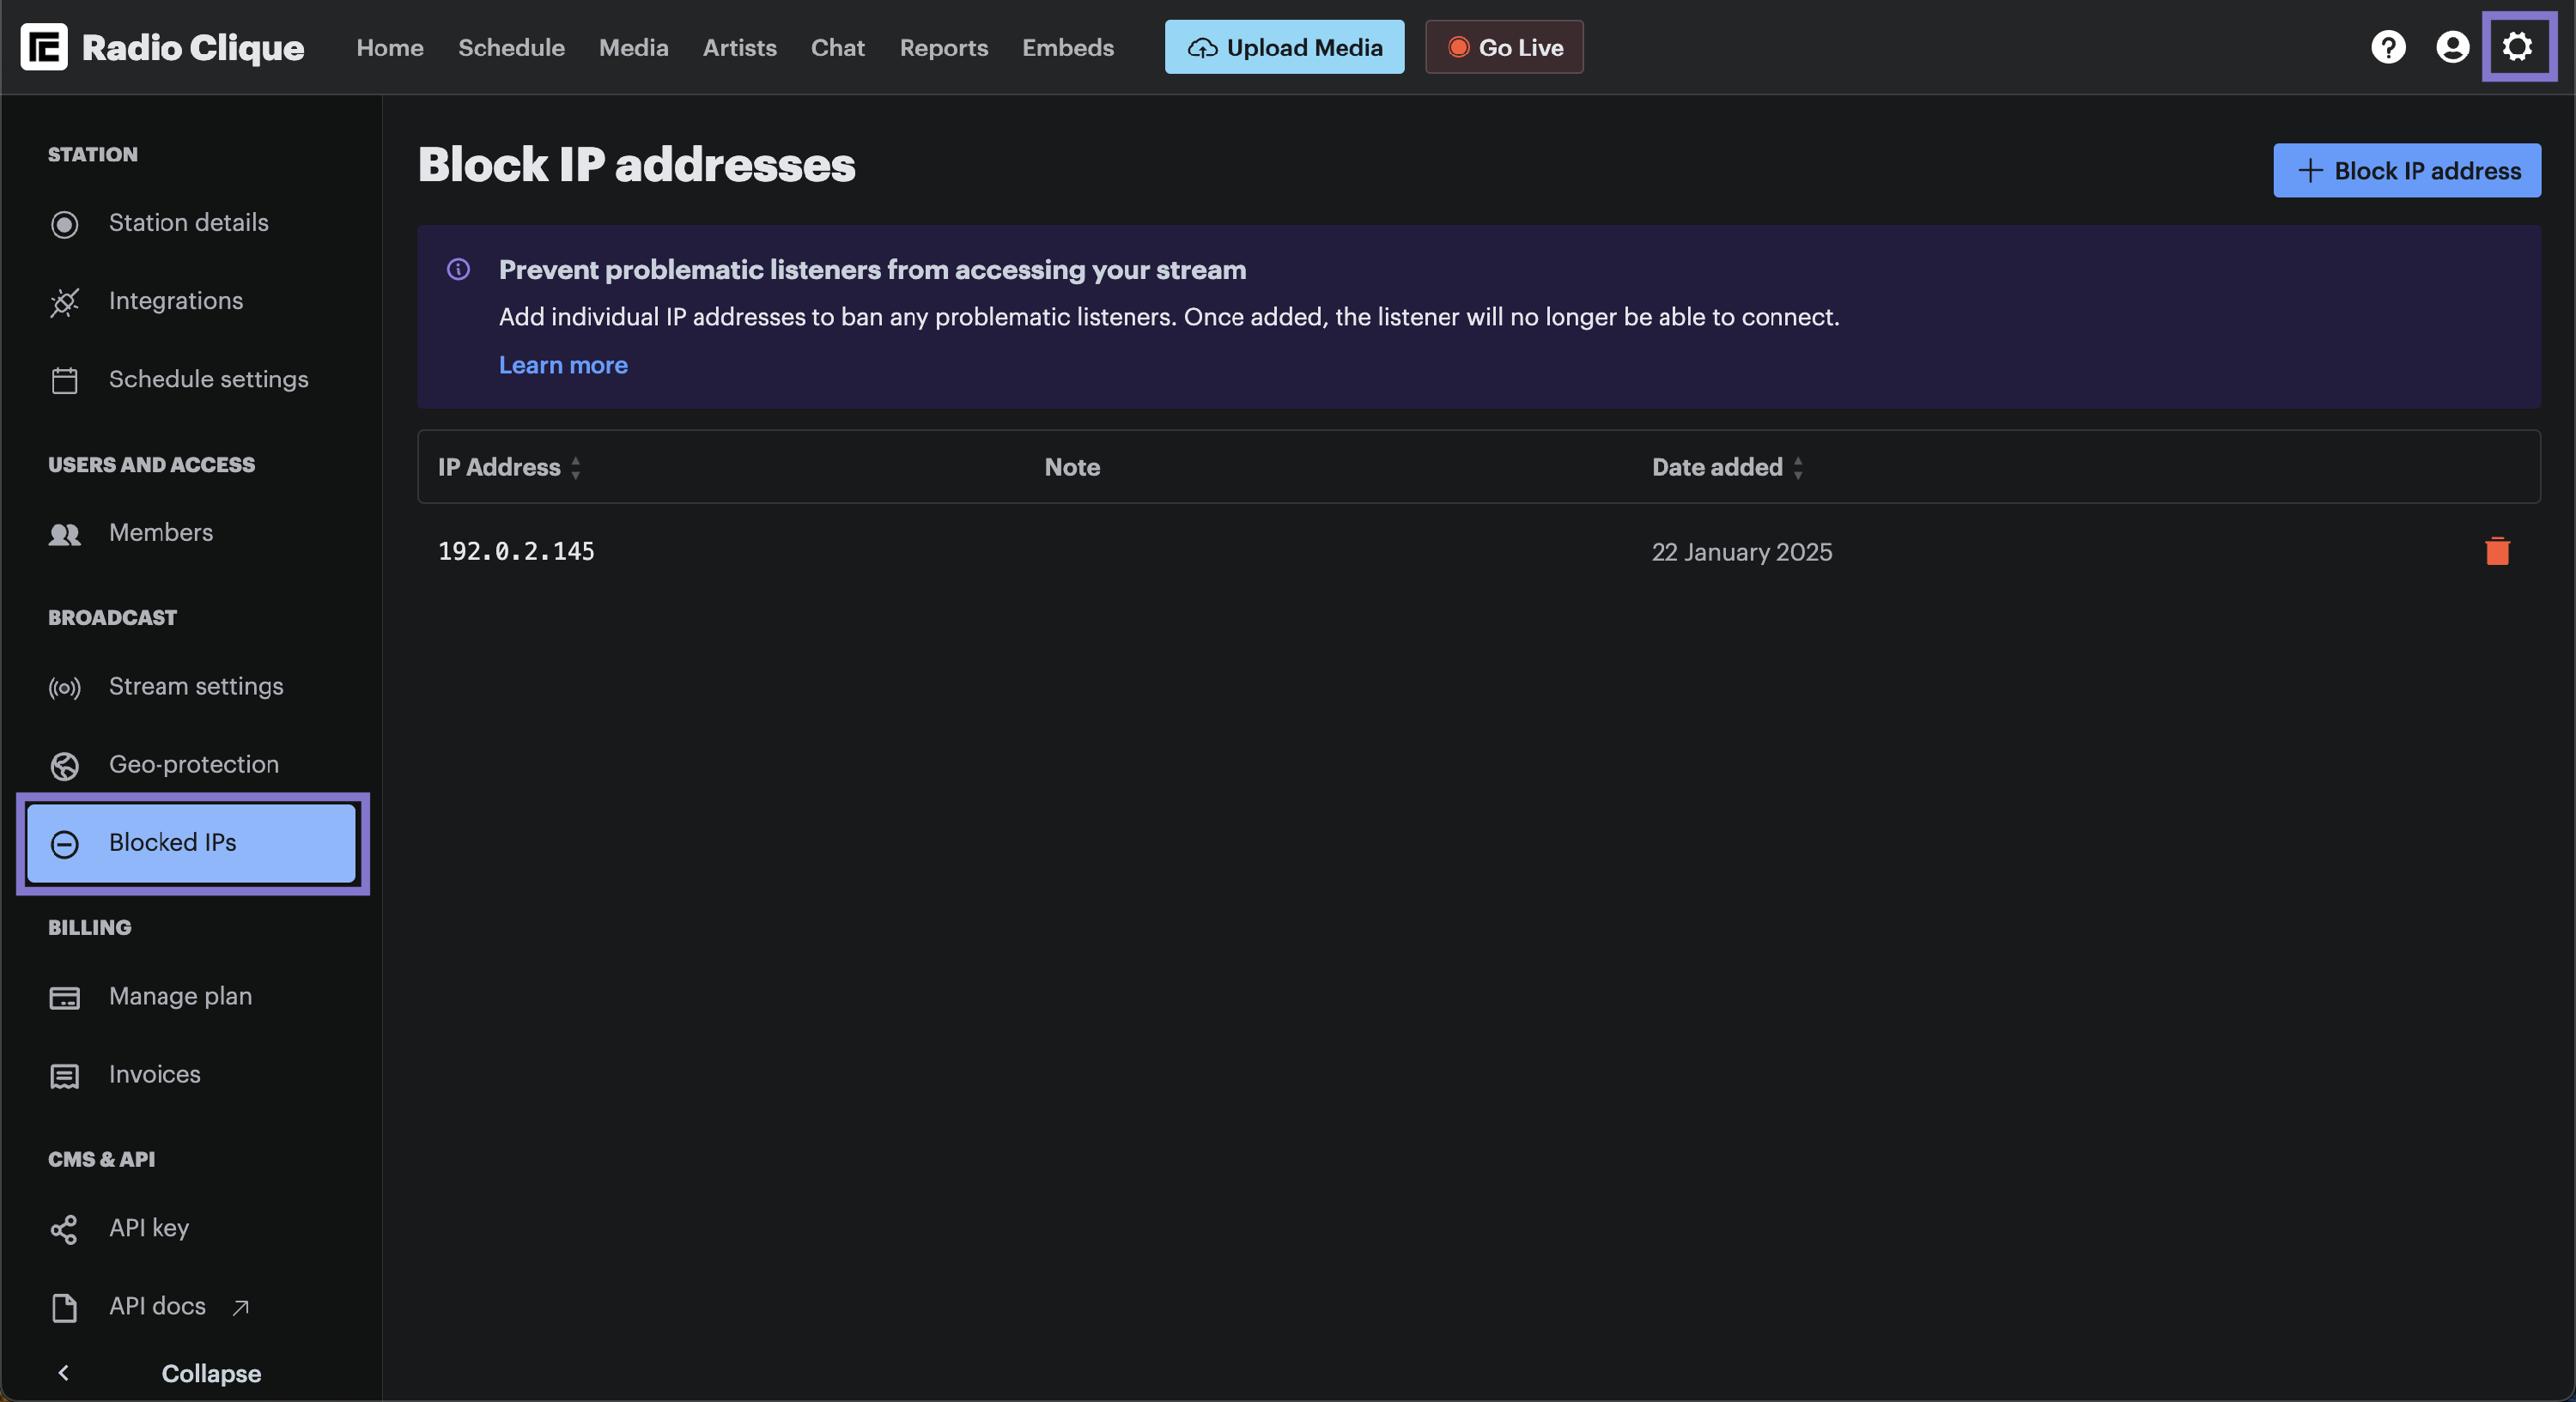This screenshot has height=1402, width=2576.
Task: Delete blocked IP 192.0.2.145 with trash icon
Action: 2497,551
